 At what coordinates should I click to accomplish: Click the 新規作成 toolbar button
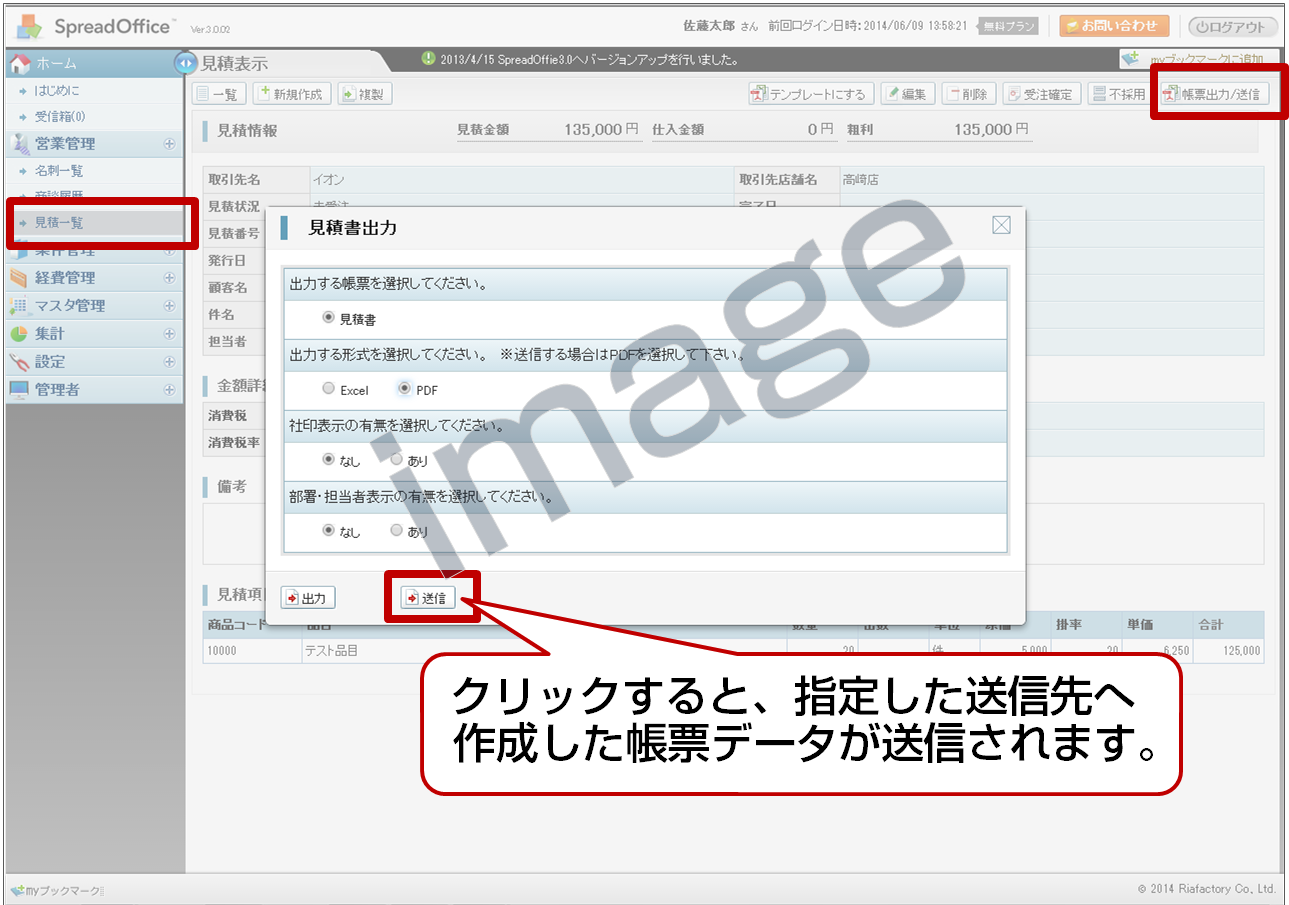292,94
